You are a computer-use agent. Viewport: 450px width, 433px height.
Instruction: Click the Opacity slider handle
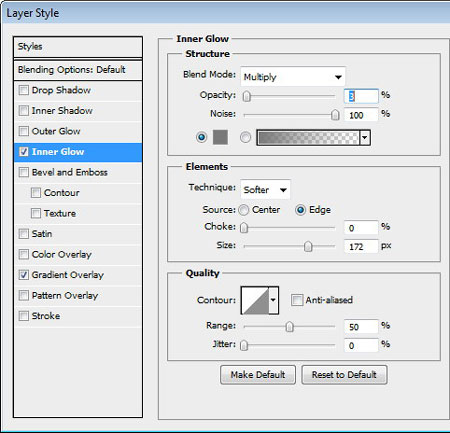coord(247,96)
